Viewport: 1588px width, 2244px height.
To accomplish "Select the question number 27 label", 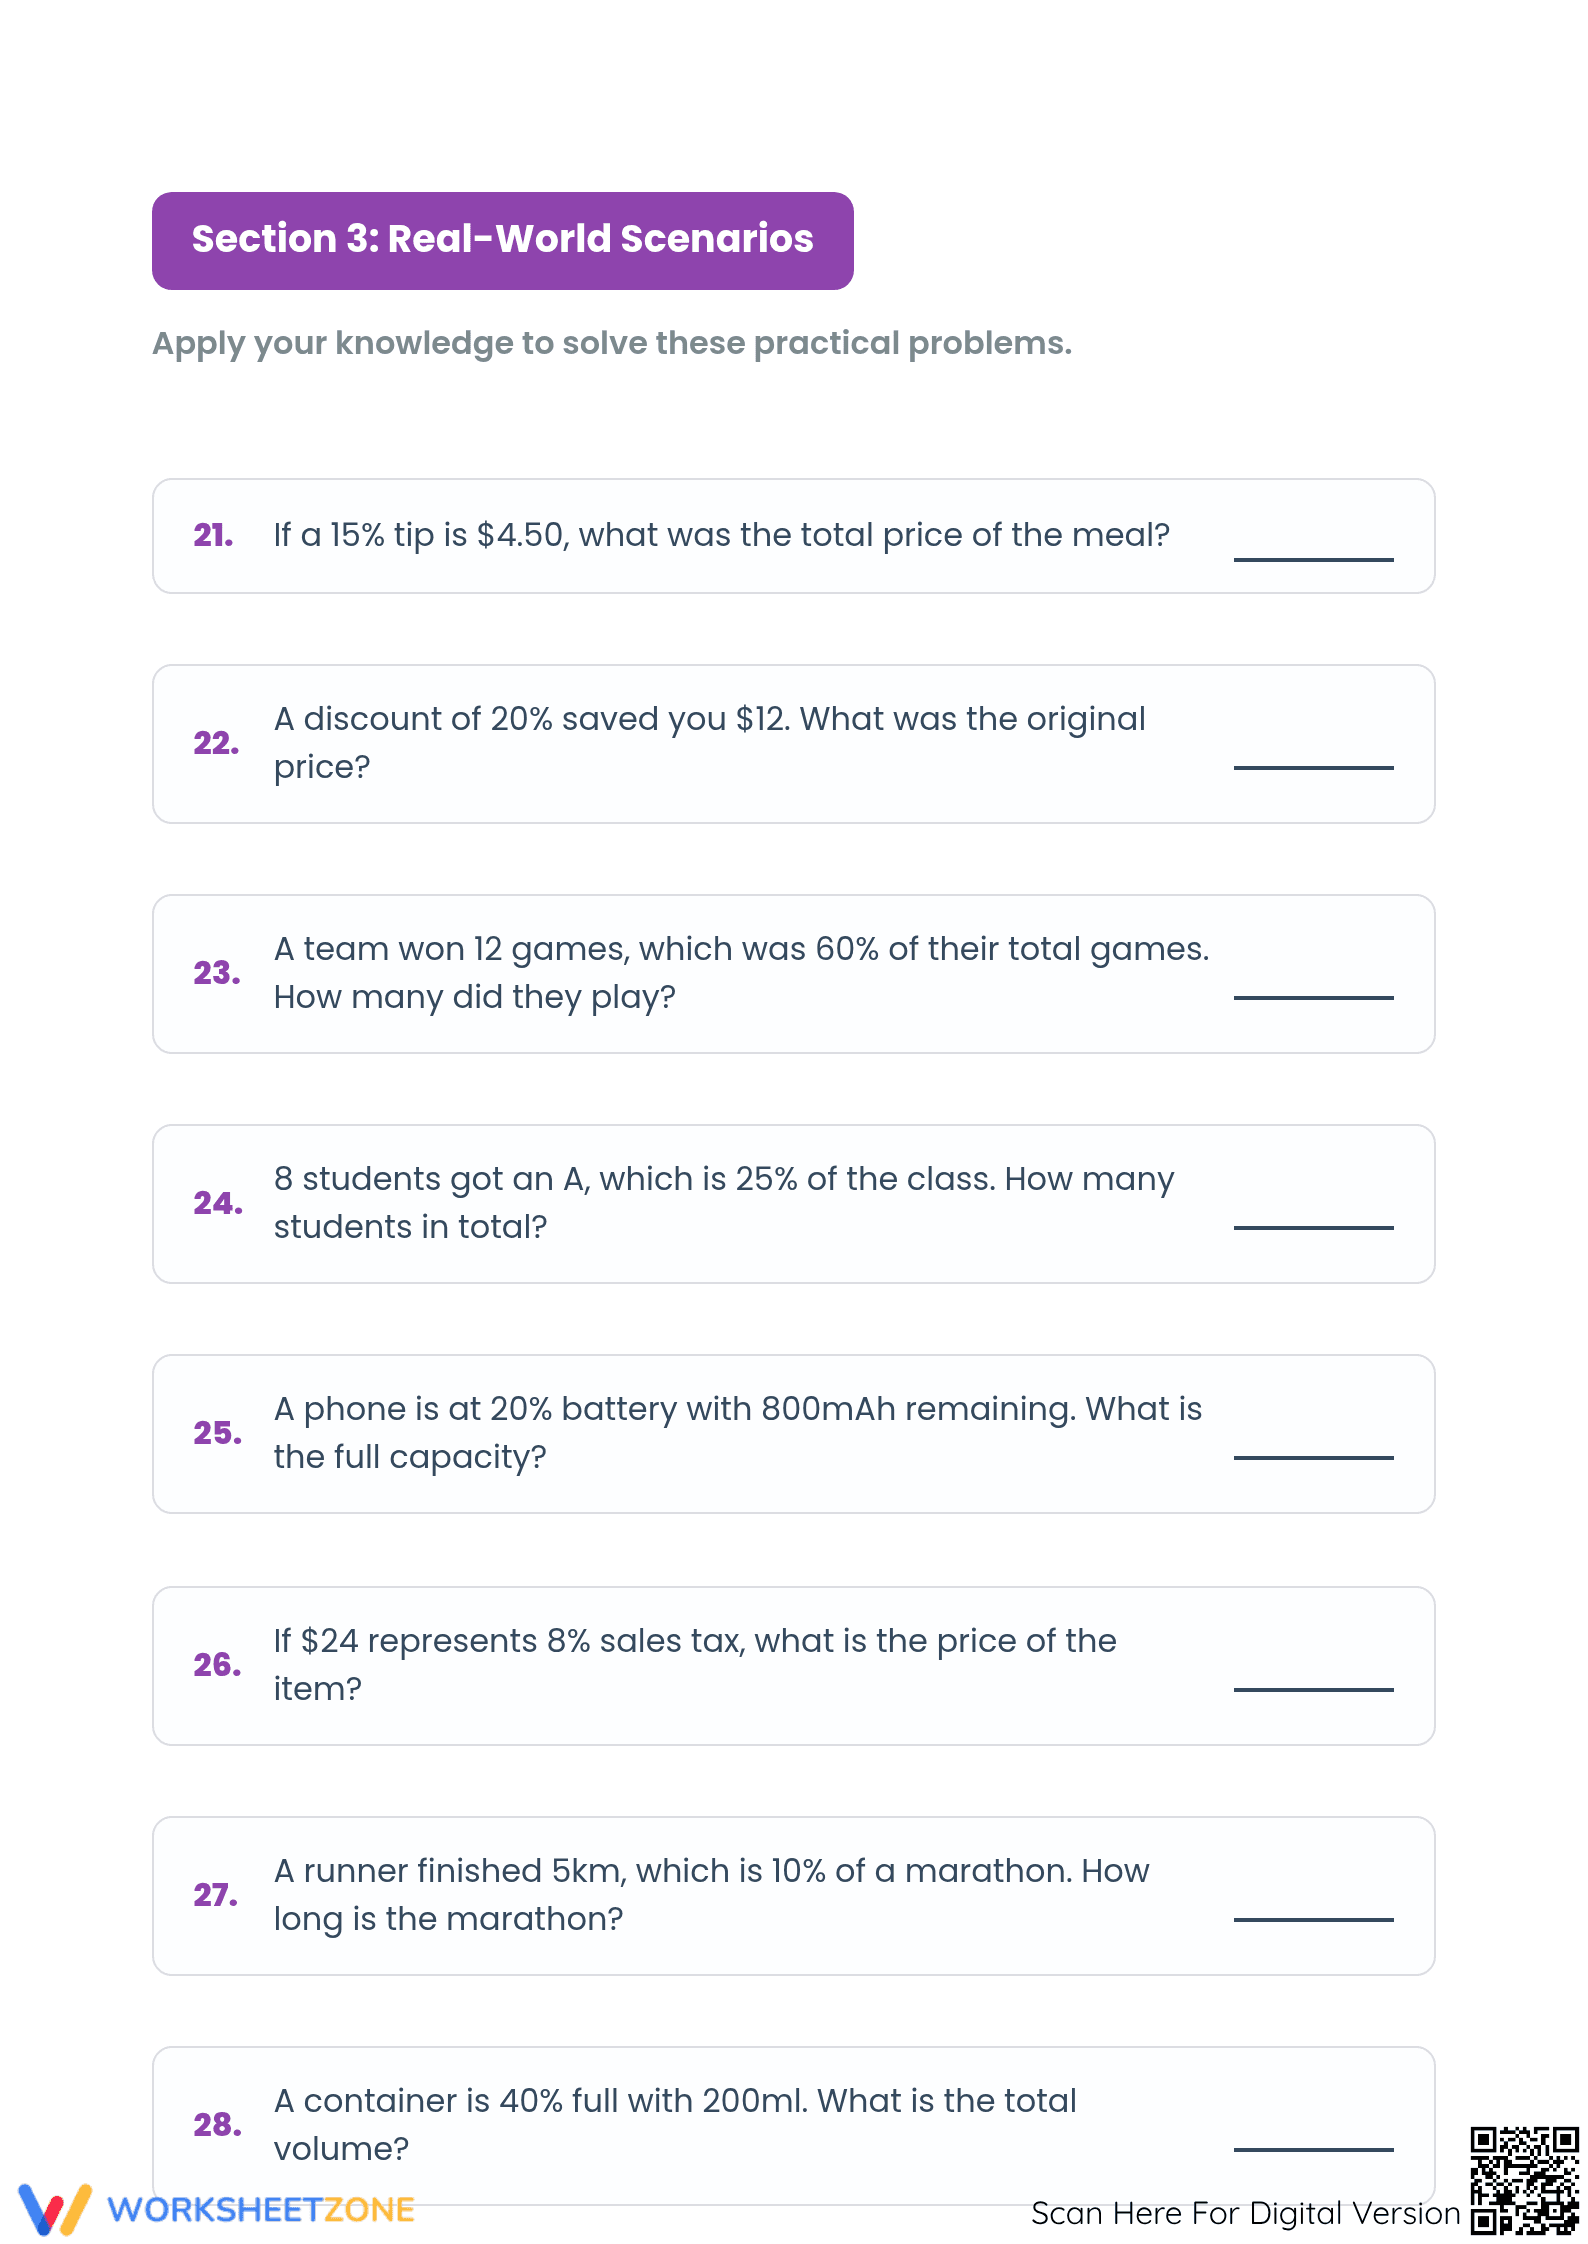I will click(x=216, y=1895).
